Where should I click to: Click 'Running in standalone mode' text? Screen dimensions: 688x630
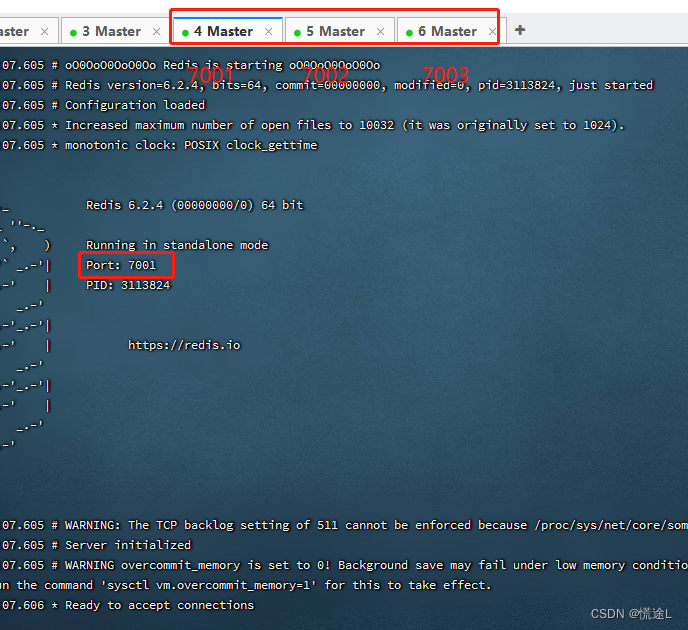(177, 245)
